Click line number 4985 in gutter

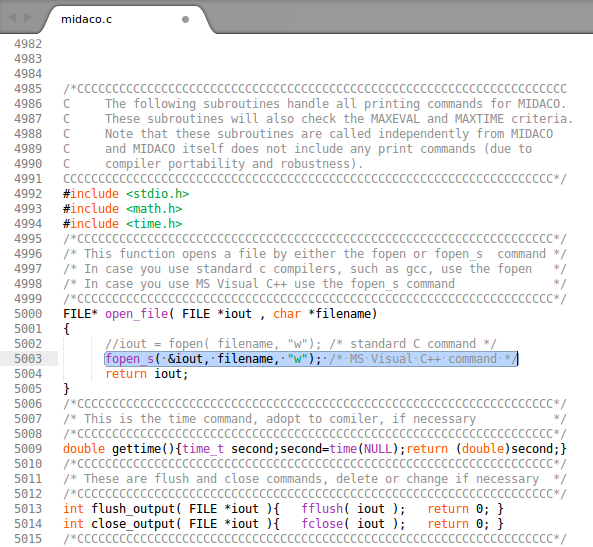point(28,89)
